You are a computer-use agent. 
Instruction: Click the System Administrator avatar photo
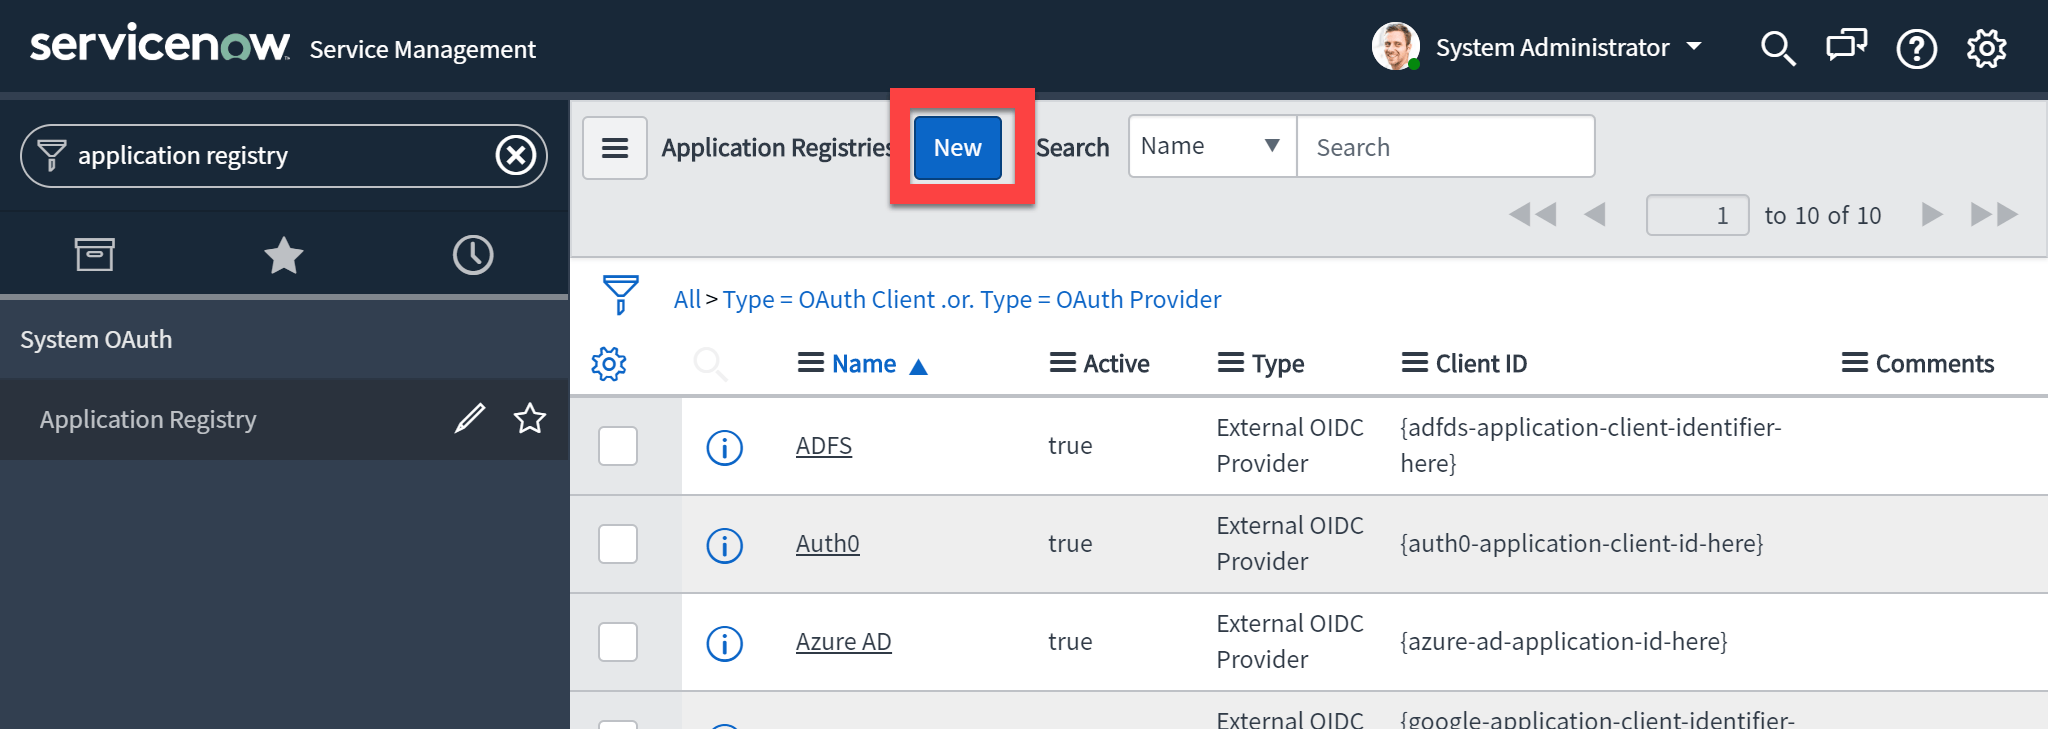point(1395,46)
